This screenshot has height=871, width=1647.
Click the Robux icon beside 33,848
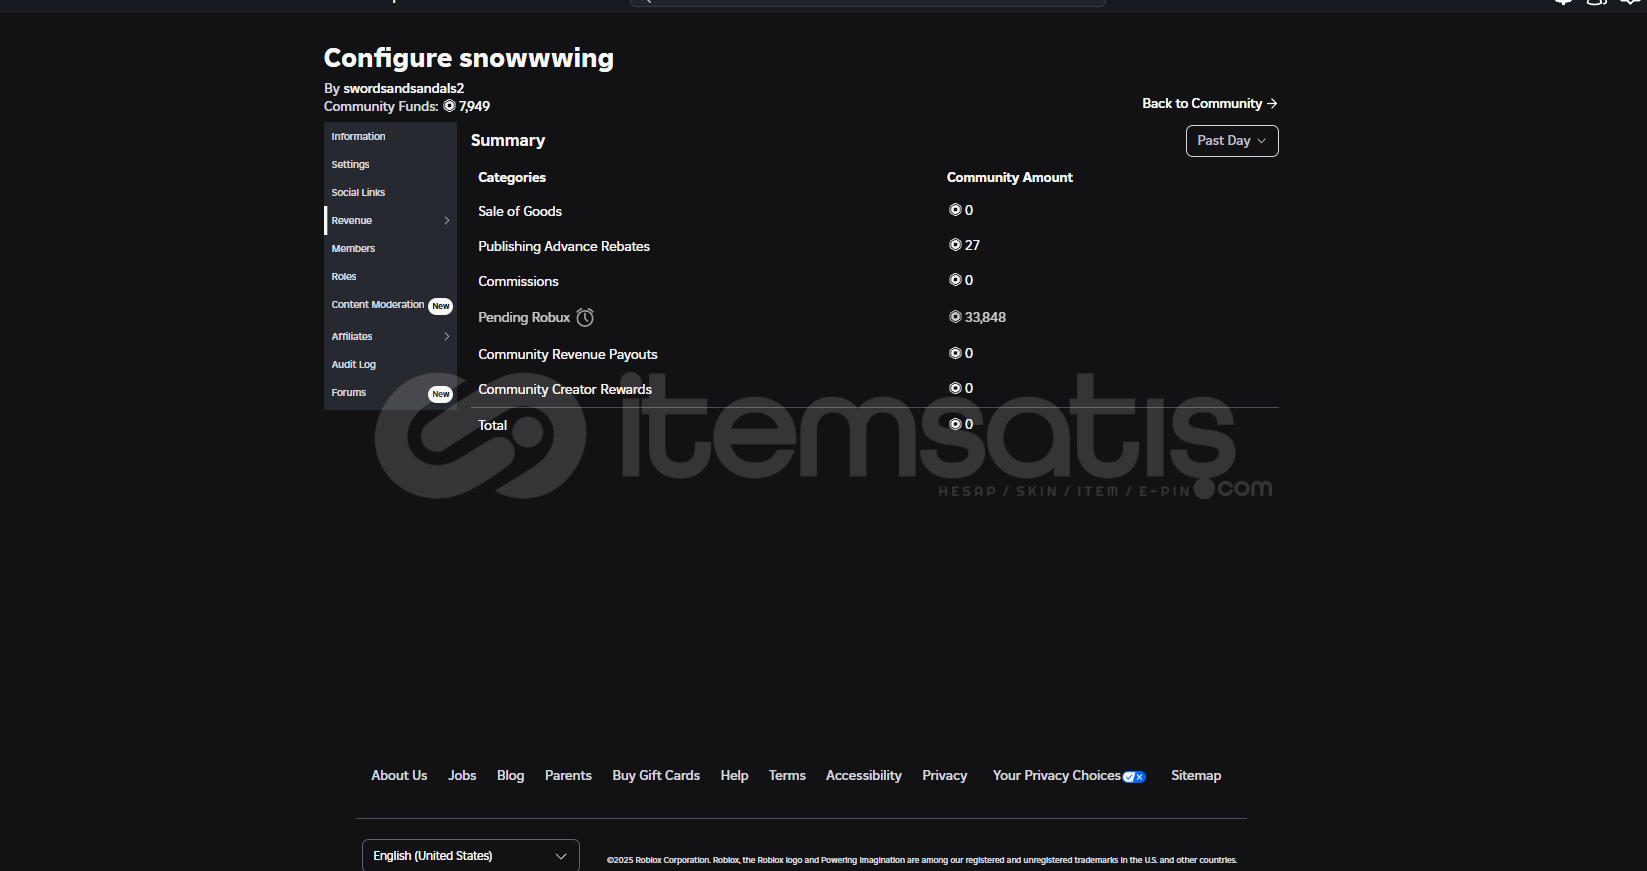pos(955,317)
